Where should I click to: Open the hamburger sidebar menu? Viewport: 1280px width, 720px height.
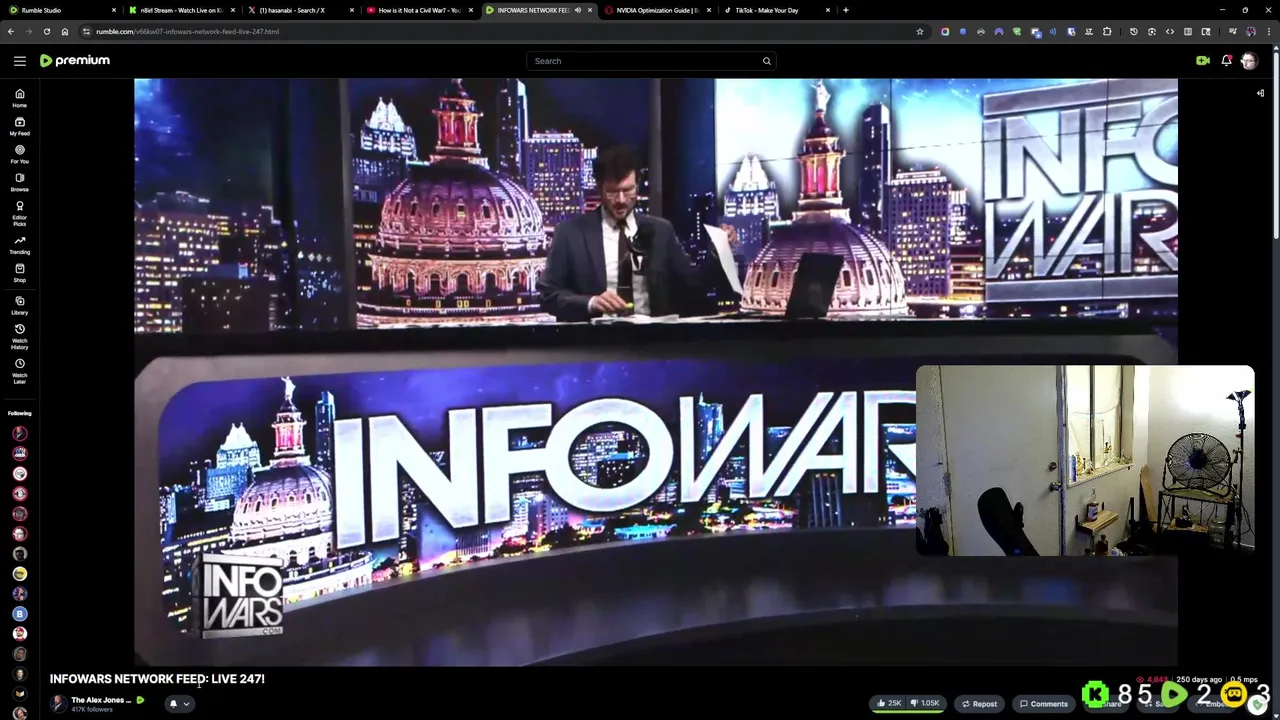[20, 61]
